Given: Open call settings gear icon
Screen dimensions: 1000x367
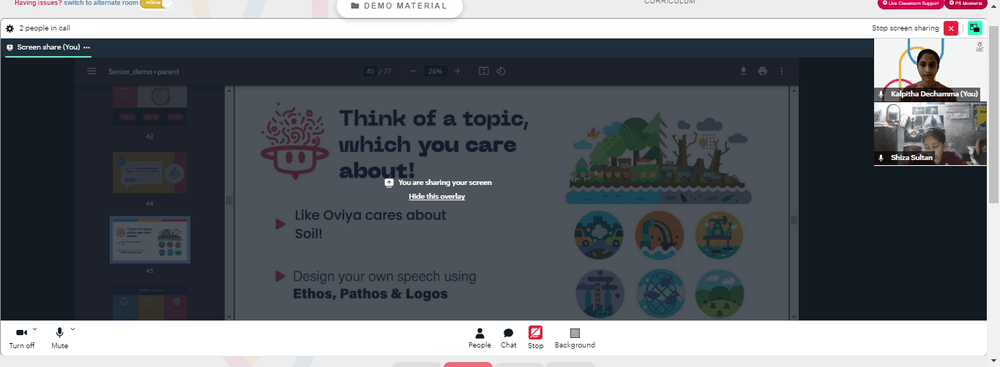Looking at the screenshot, I should (x=10, y=29).
